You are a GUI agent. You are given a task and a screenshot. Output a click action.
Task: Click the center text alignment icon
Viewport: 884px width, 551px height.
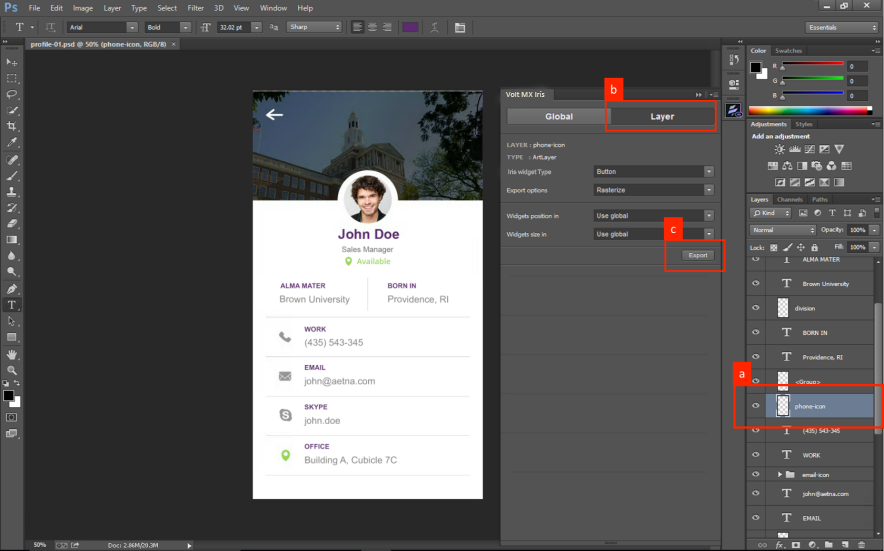(x=372, y=27)
